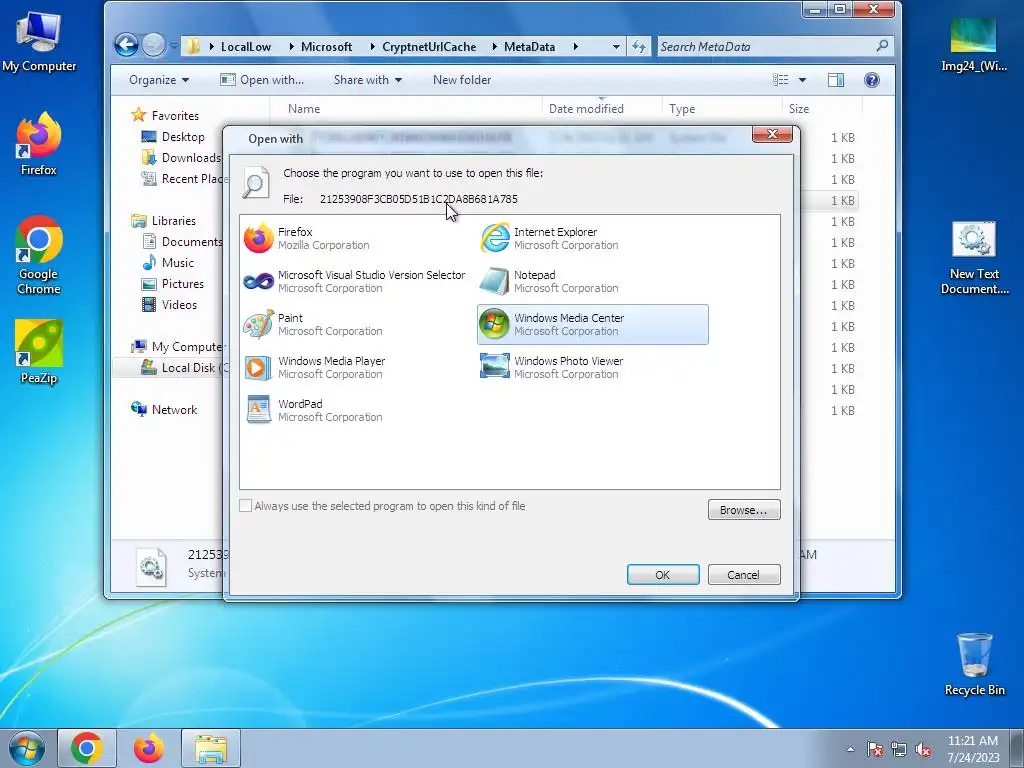Click the Browse... button
This screenshot has height=768, width=1024.
click(744, 510)
